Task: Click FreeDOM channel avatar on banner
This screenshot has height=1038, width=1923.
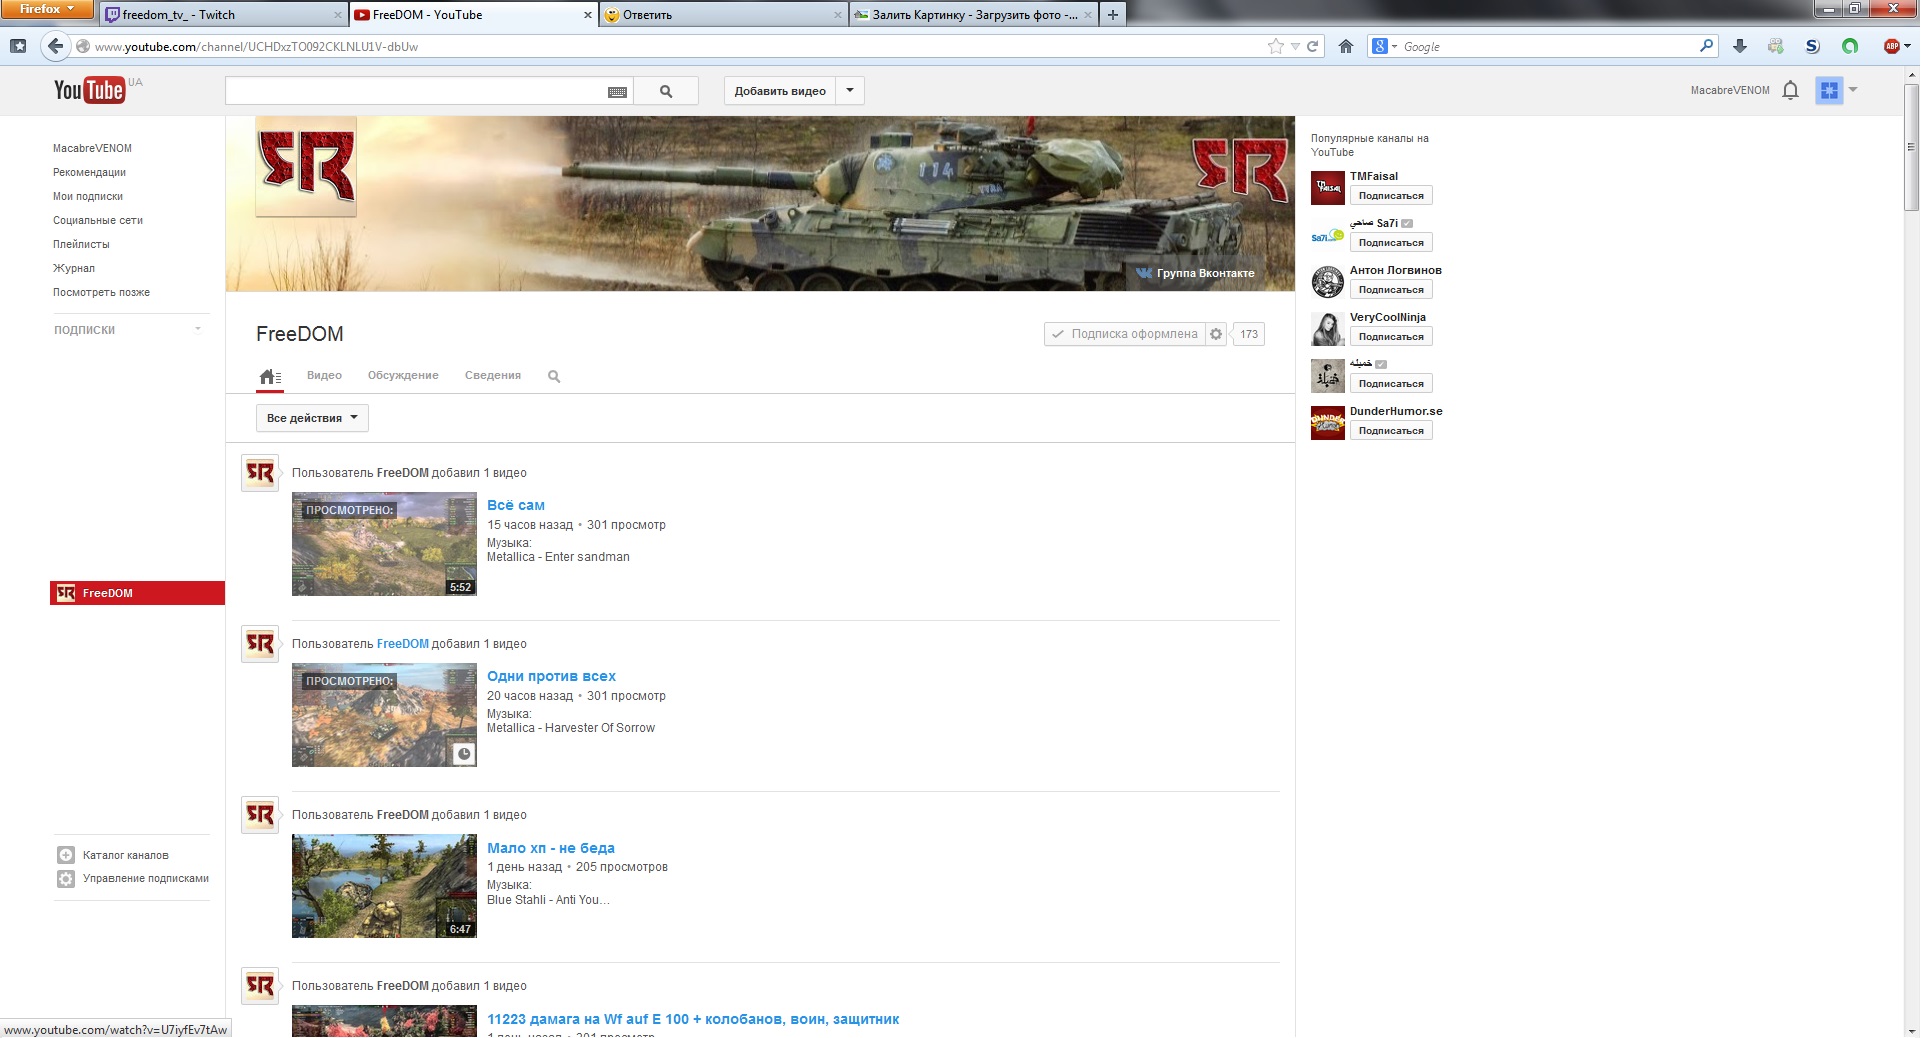Action: (x=306, y=166)
